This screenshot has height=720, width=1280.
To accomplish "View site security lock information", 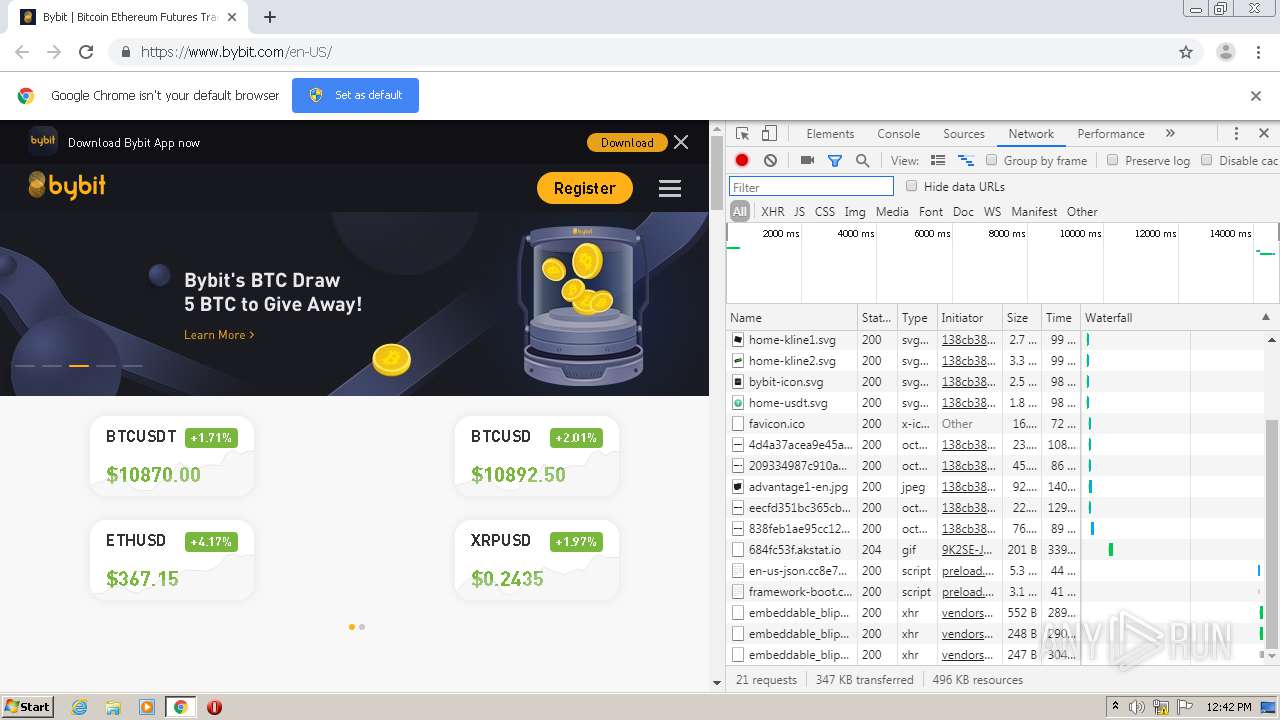I will [125, 52].
